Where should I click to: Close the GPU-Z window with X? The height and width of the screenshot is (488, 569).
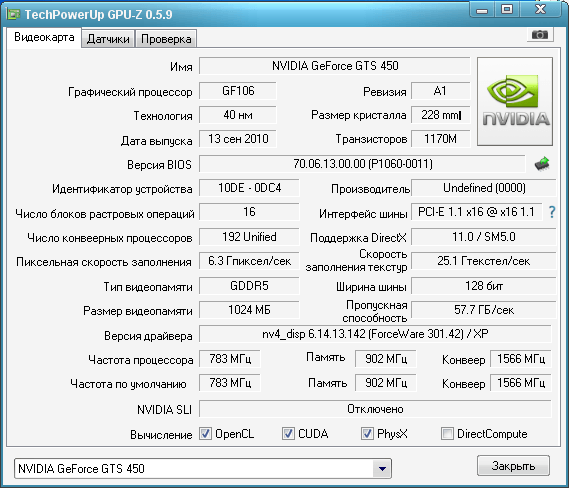(540, 10)
